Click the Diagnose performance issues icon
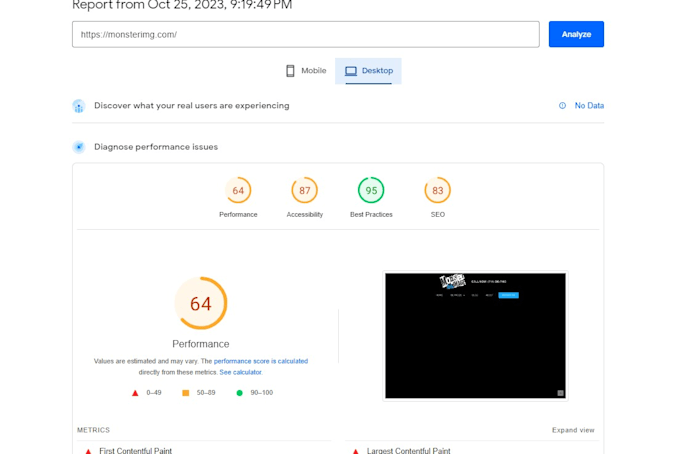680x454 pixels. pos(78,147)
